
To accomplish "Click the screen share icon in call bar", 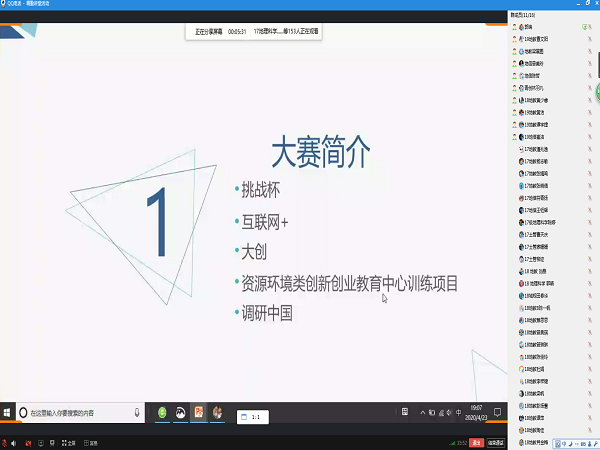I will tap(41, 443).
